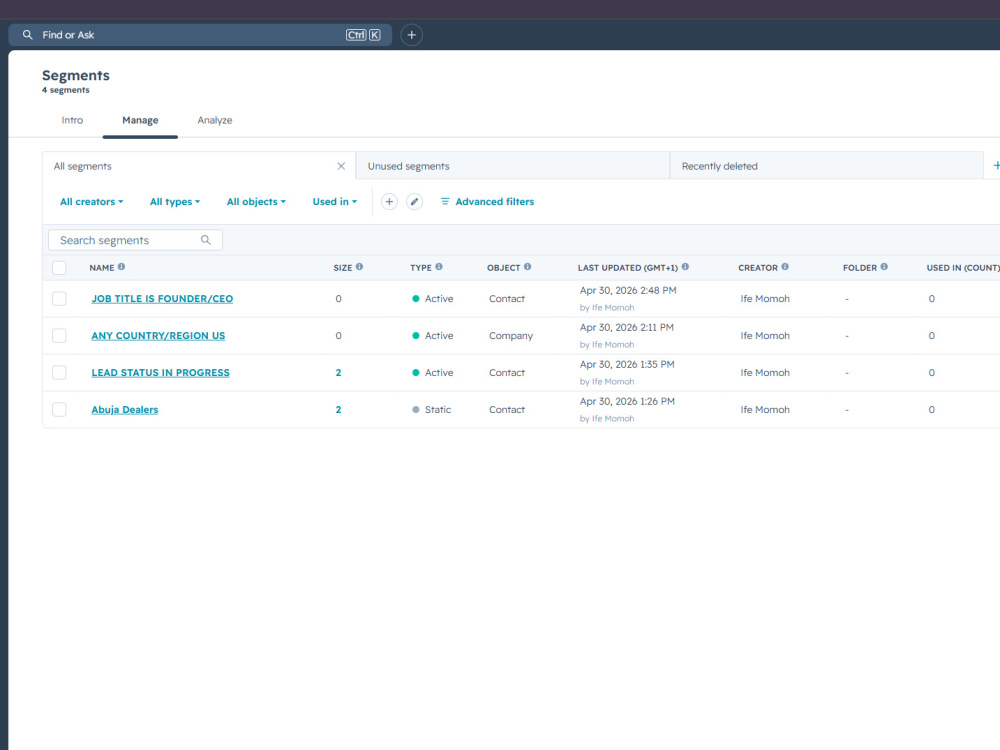Show info for LAST UPDATED column
This screenshot has height=750, width=1000.
[x=685, y=267]
